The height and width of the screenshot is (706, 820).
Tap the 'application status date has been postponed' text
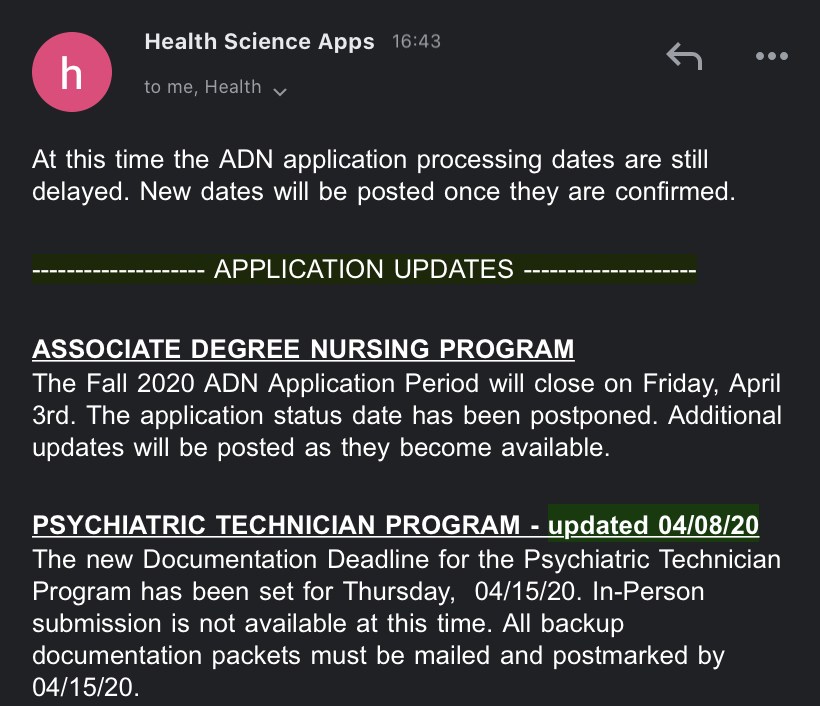tap(396, 416)
